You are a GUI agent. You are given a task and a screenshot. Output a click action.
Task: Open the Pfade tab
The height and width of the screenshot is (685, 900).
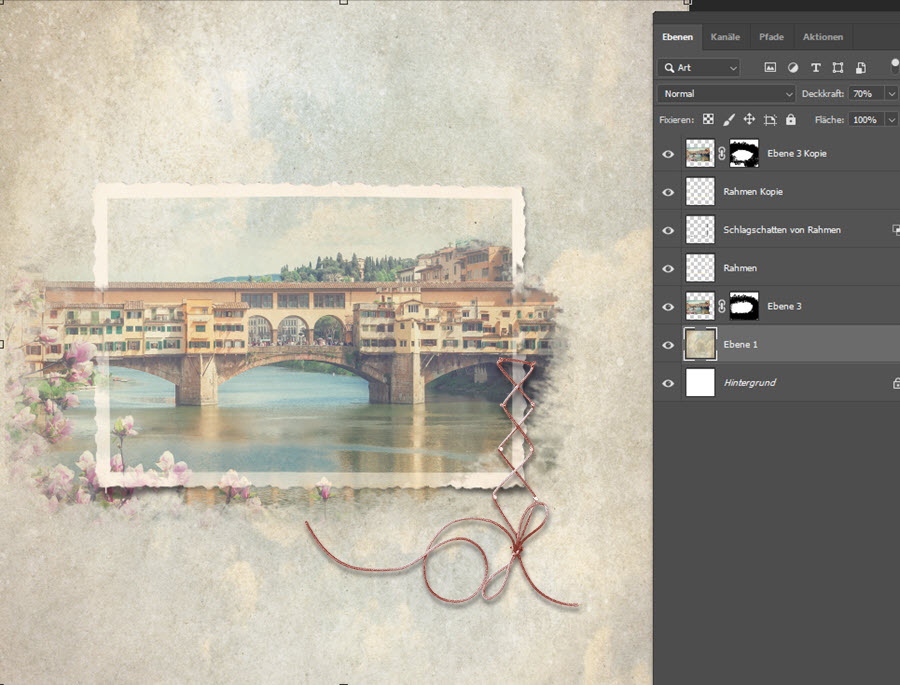(x=771, y=37)
